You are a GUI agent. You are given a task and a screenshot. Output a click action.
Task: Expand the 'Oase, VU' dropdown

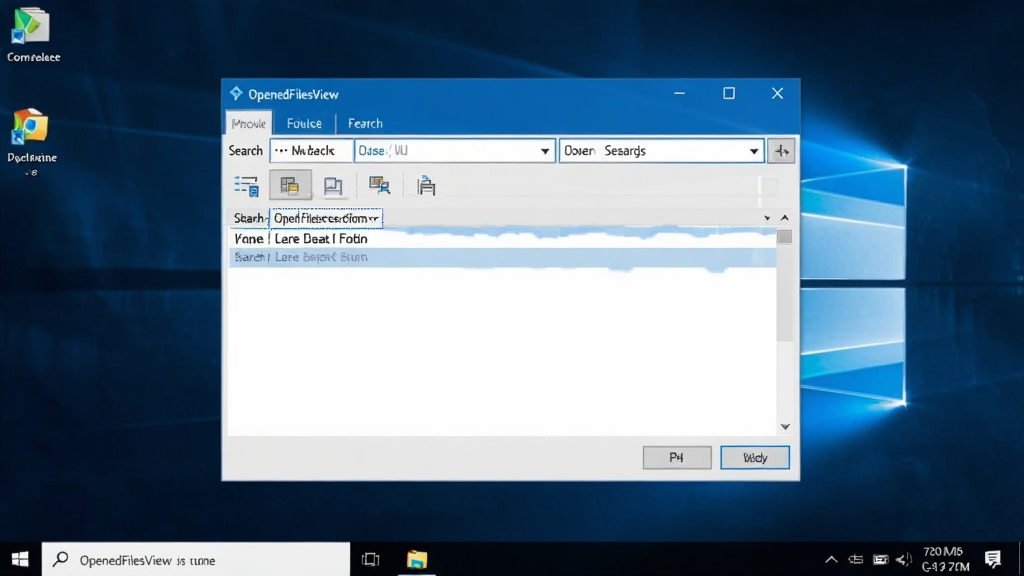pos(545,151)
